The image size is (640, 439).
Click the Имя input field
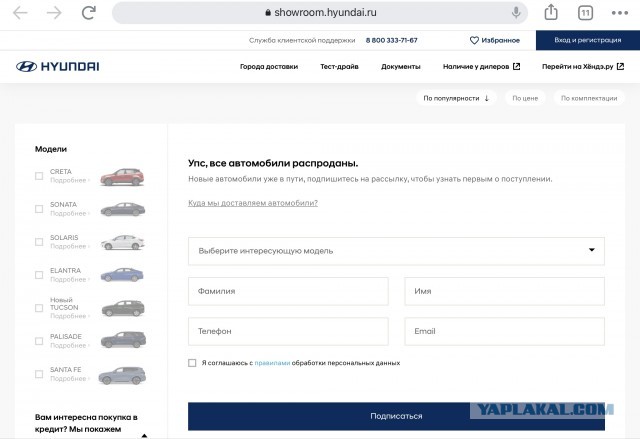pos(504,291)
